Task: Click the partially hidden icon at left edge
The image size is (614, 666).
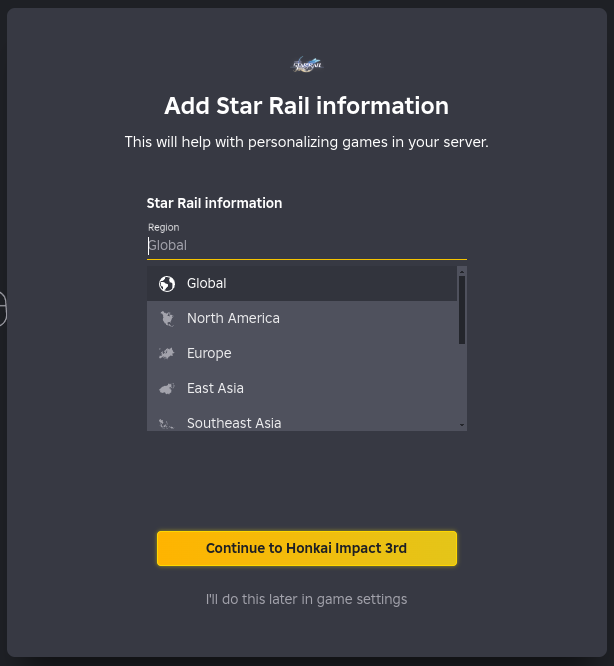Action: click(x=3, y=309)
